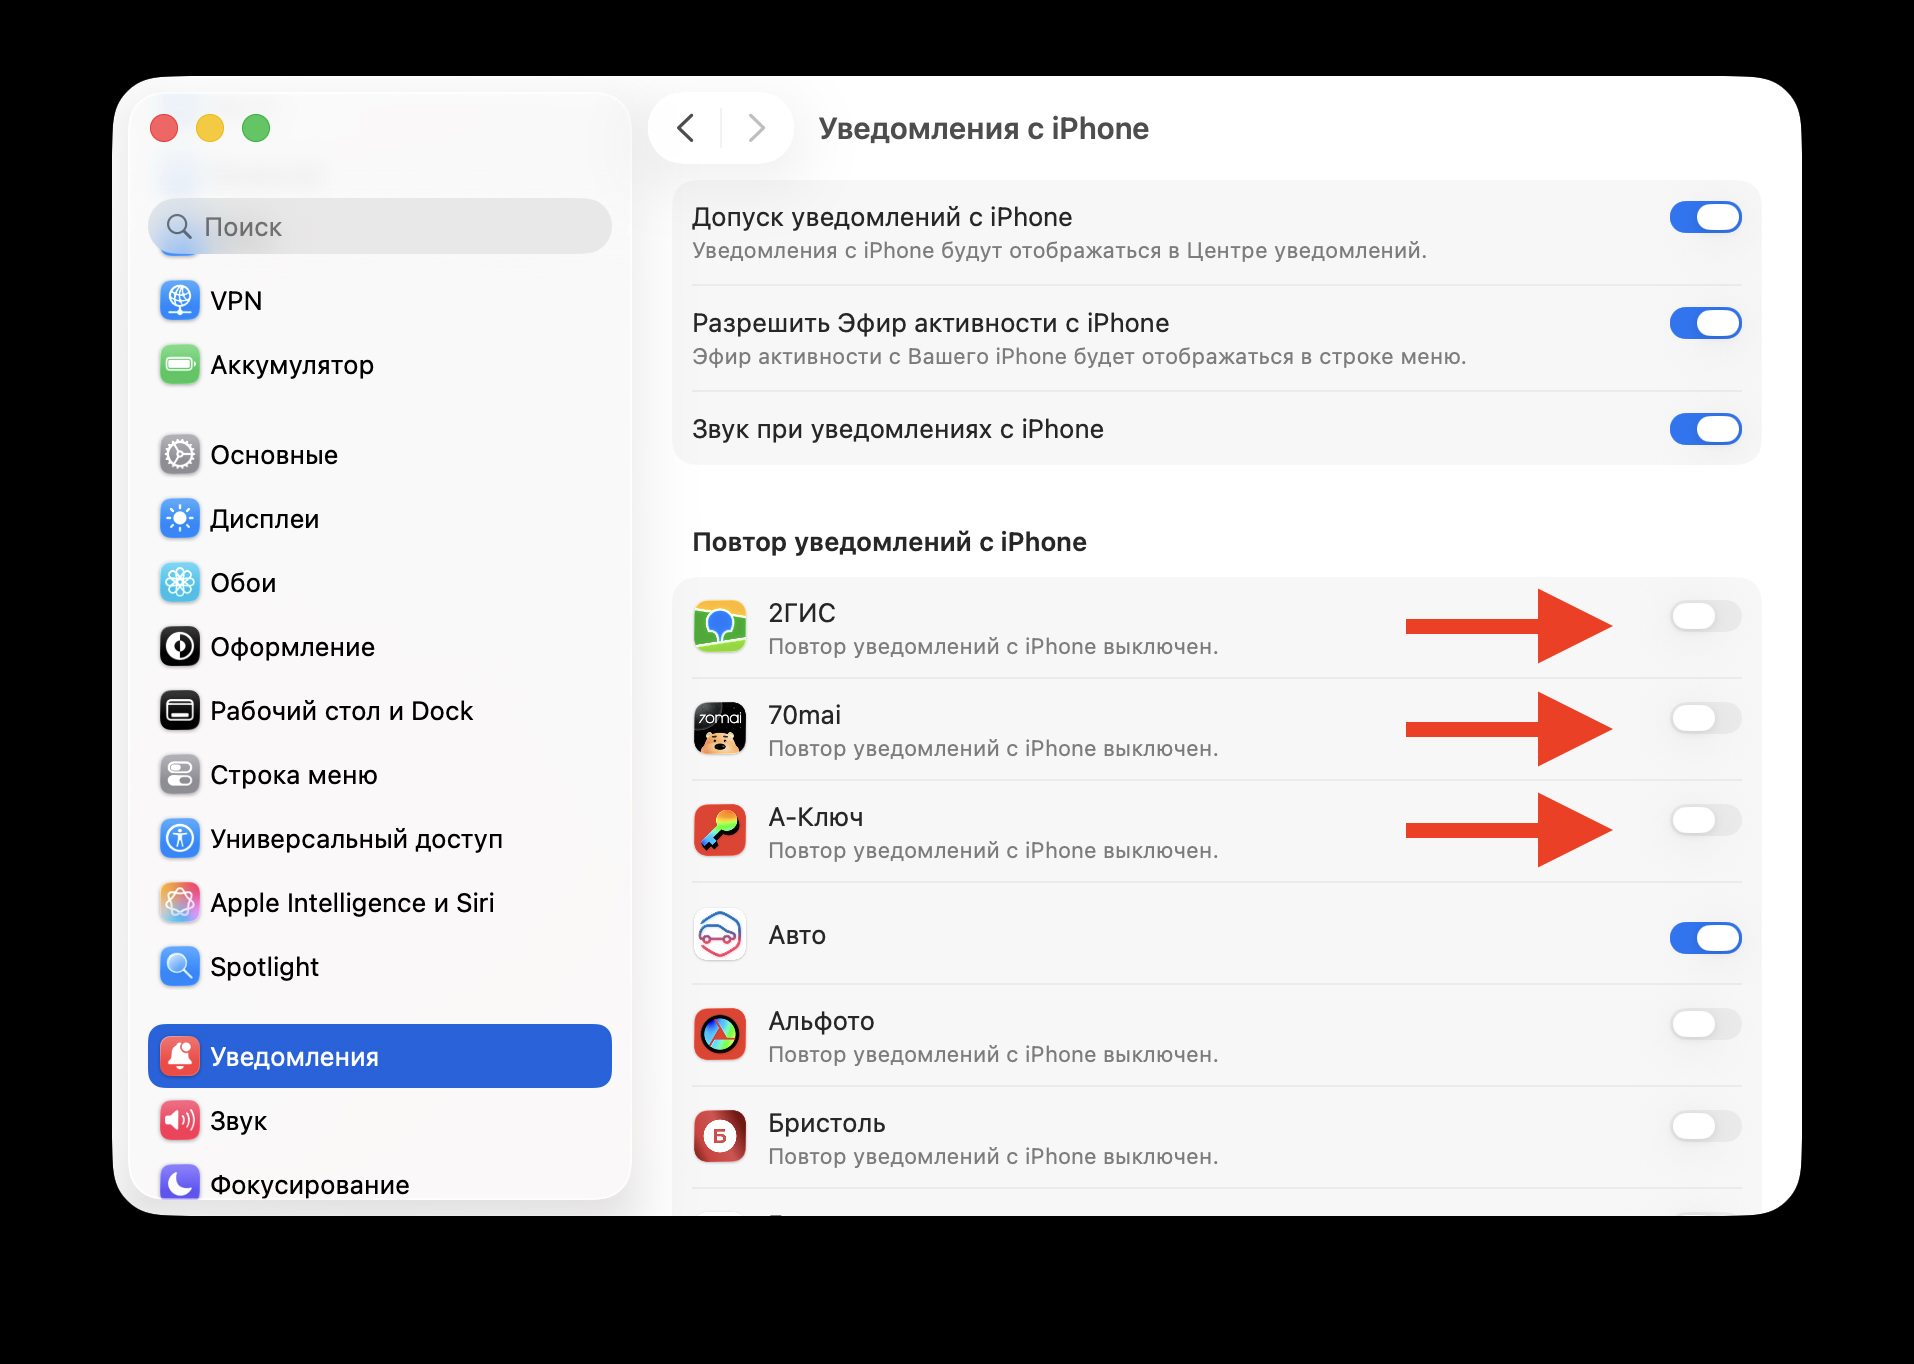1914x1364 pixels.
Task: Disable Допуск уведомлений с iPhone
Action: click(x=1705, y=217)
